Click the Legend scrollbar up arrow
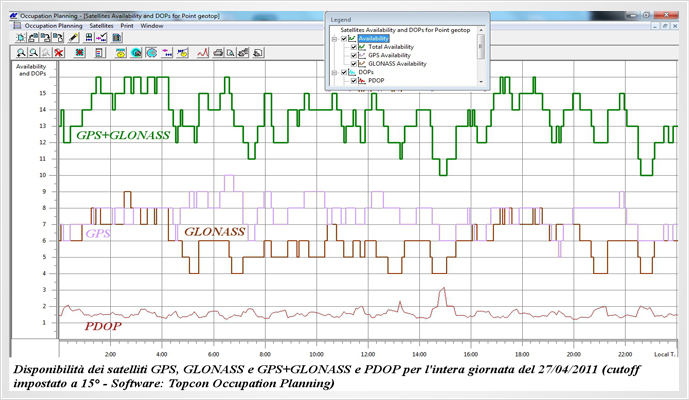 click(x=481, y=30)
